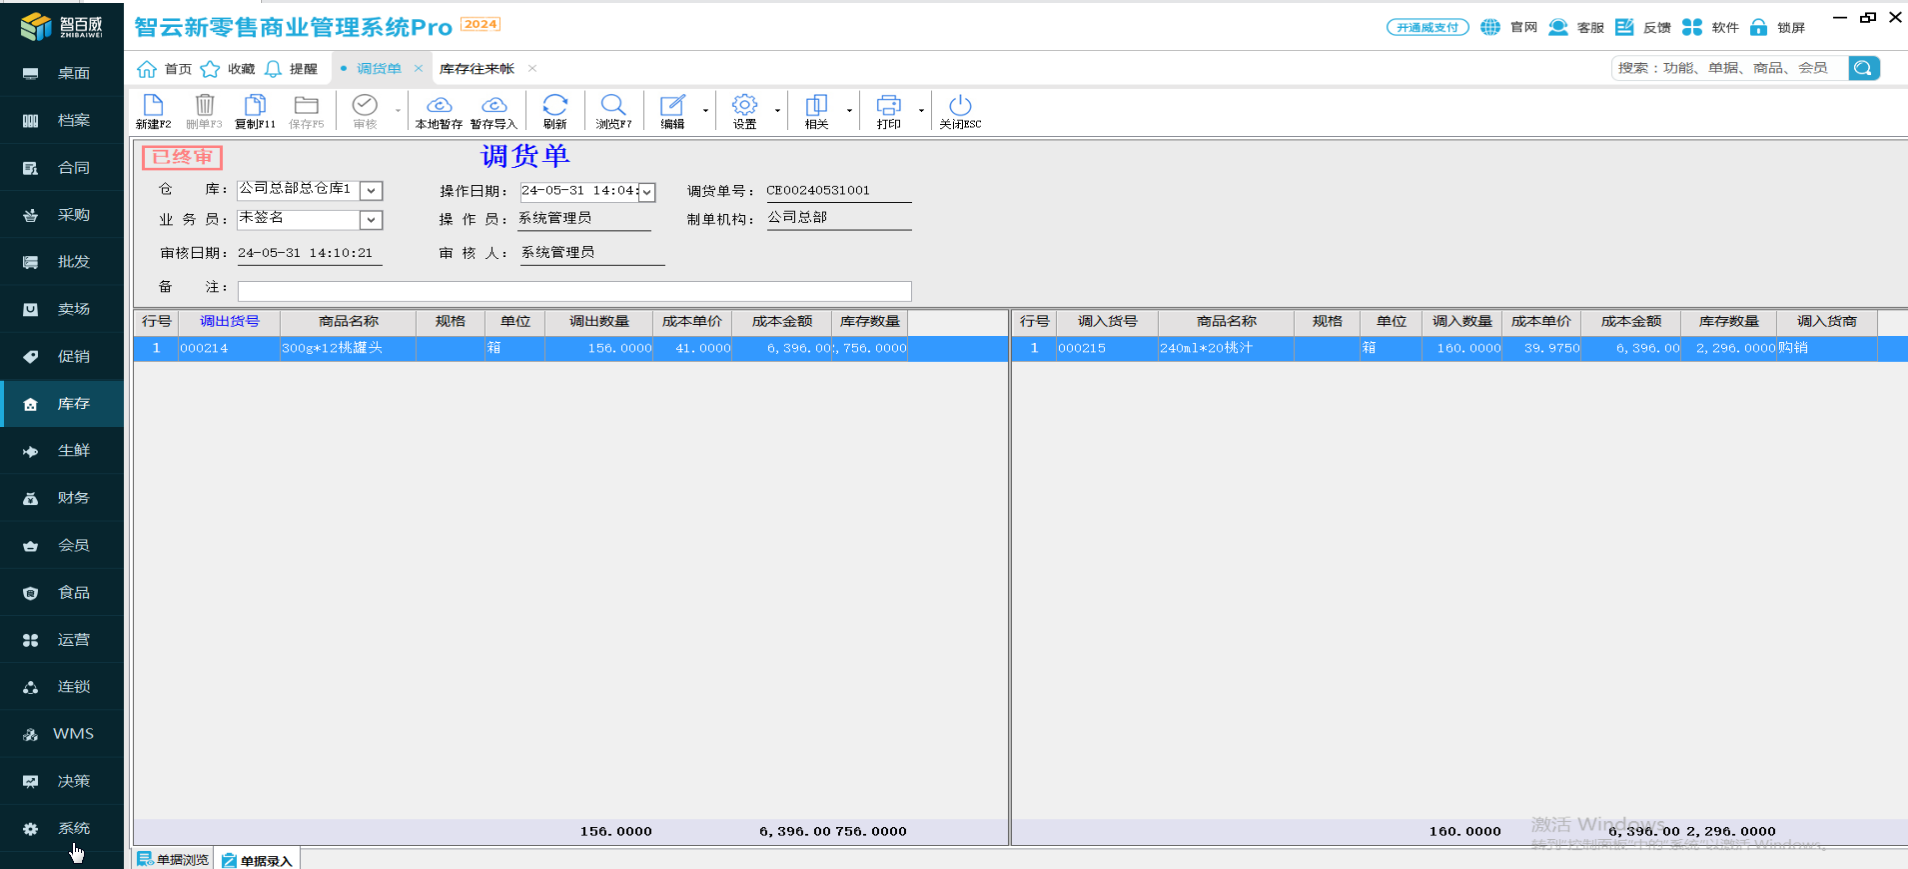The image size is (1908, 869).
Task: Click the 设置 gear icon in toolbar
Action: [744, 106]
